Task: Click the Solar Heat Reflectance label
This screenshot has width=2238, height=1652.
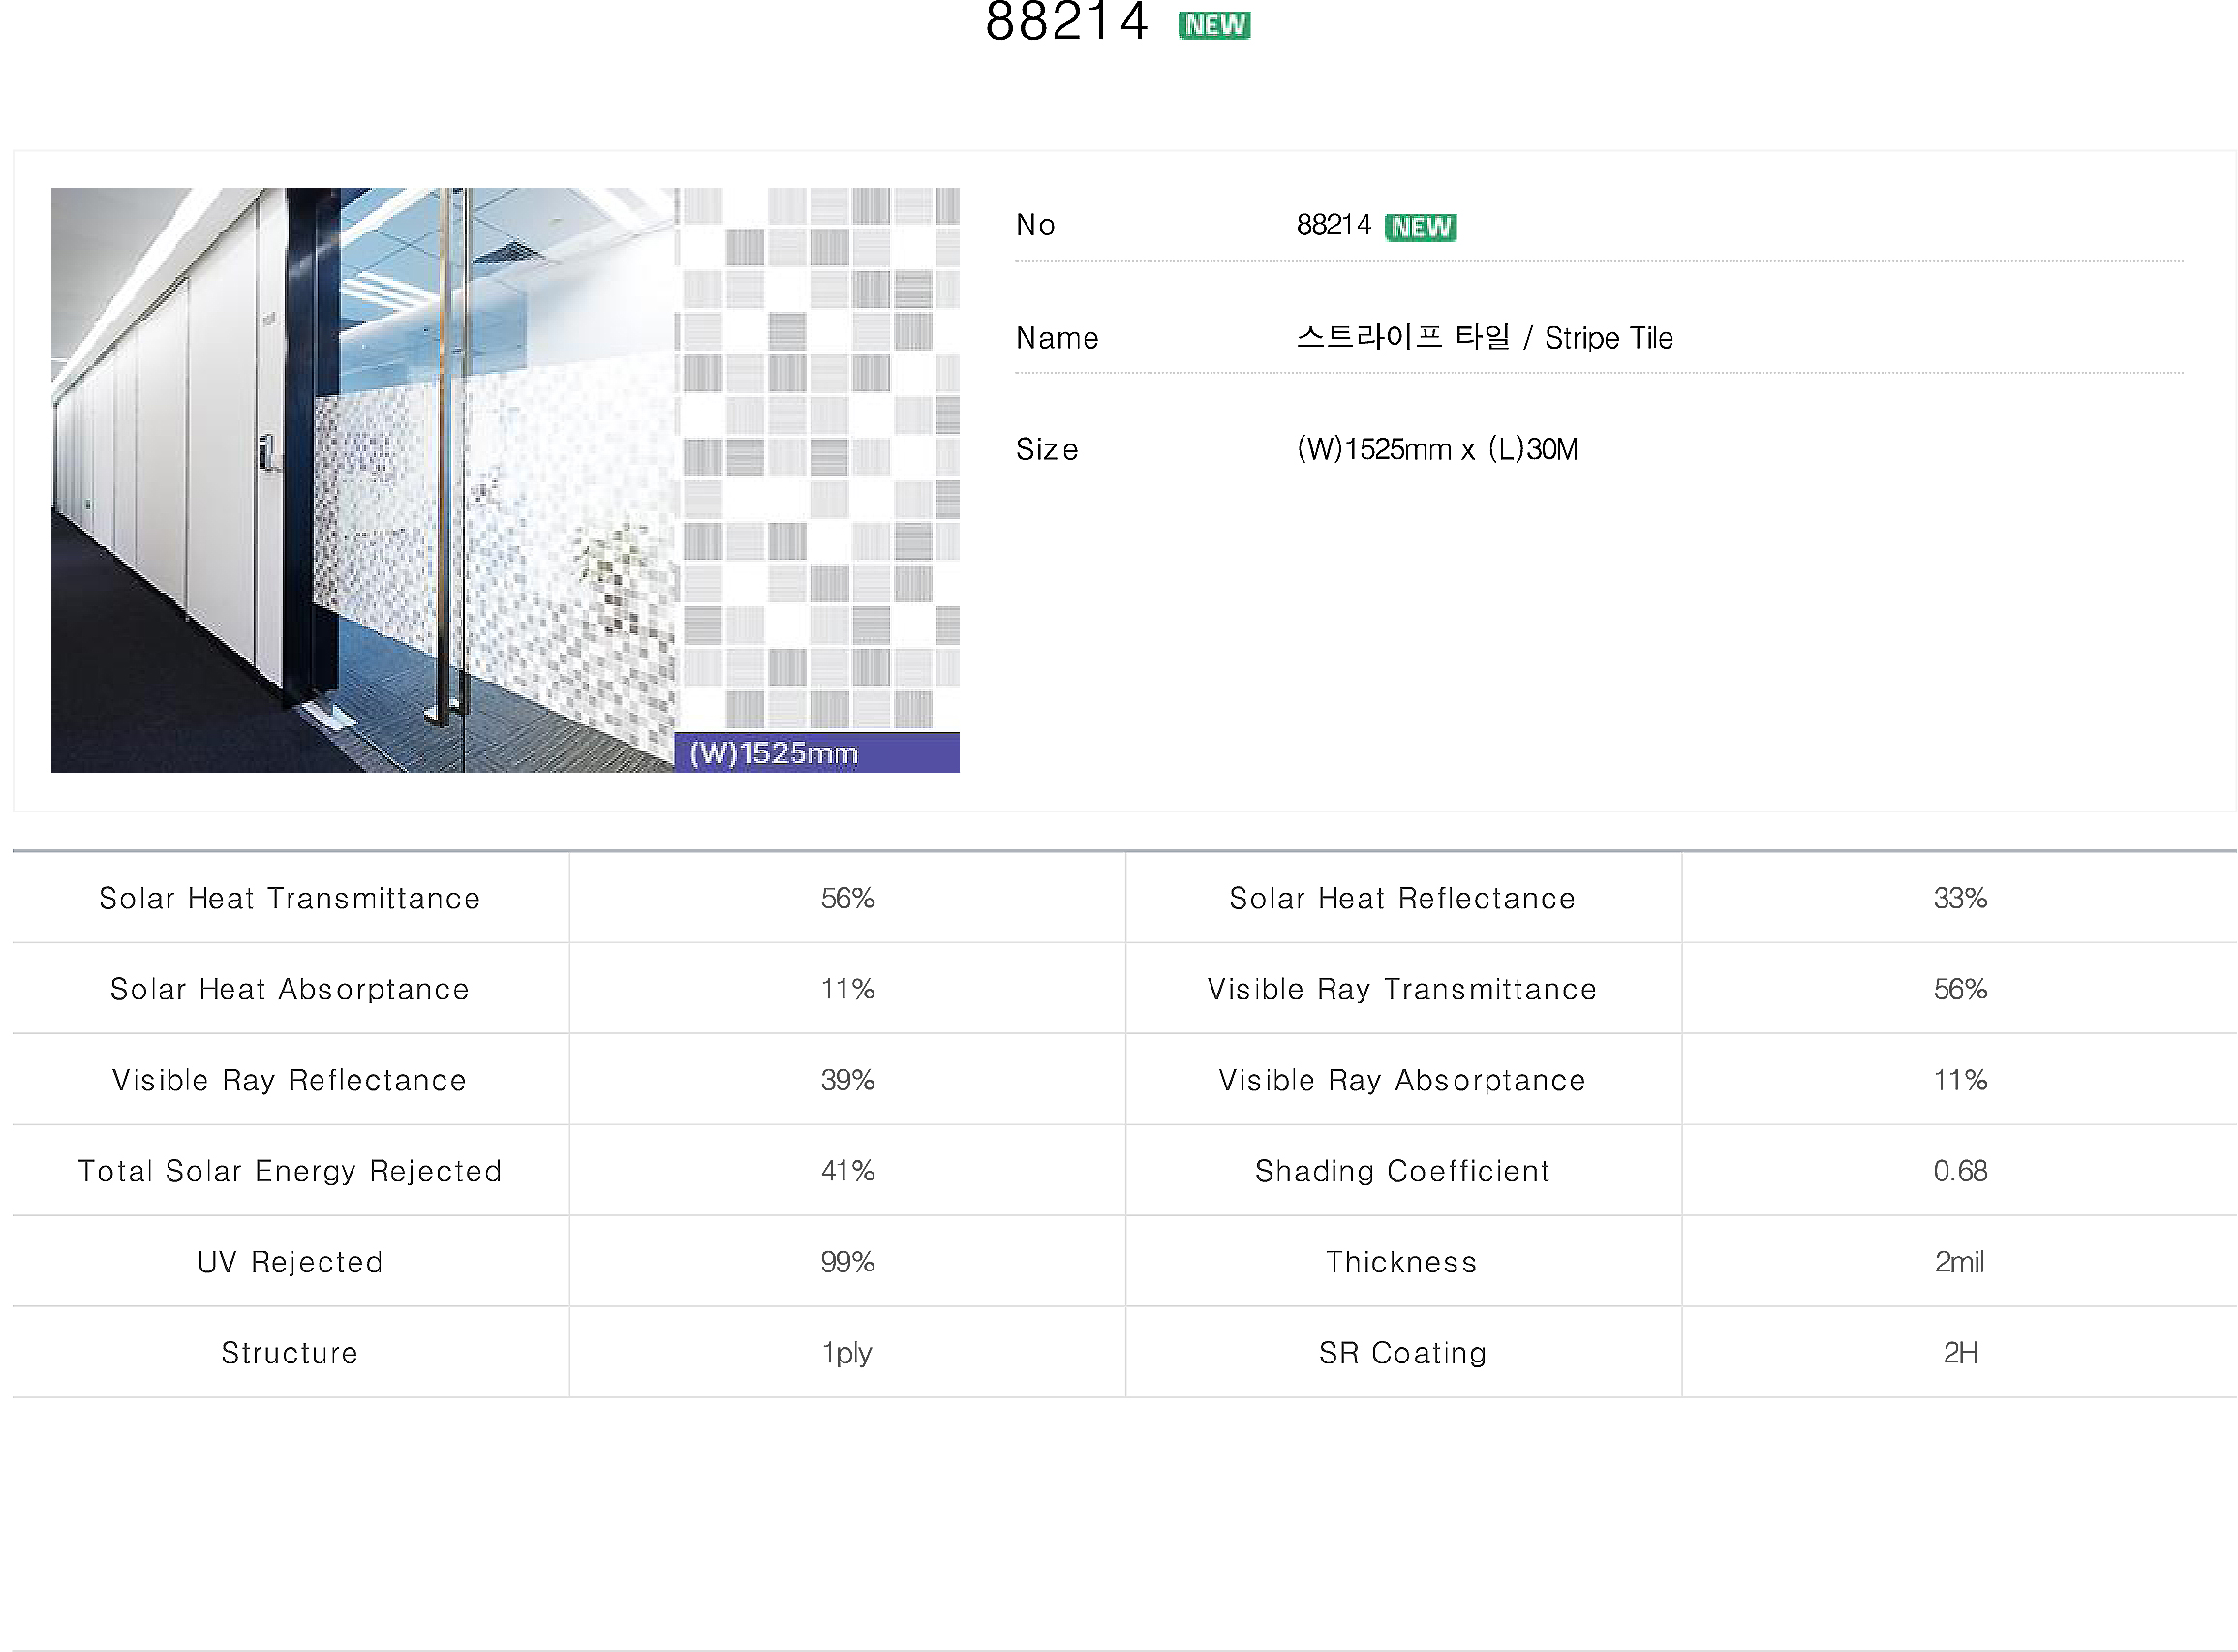Action: (x=1403, y=898)
